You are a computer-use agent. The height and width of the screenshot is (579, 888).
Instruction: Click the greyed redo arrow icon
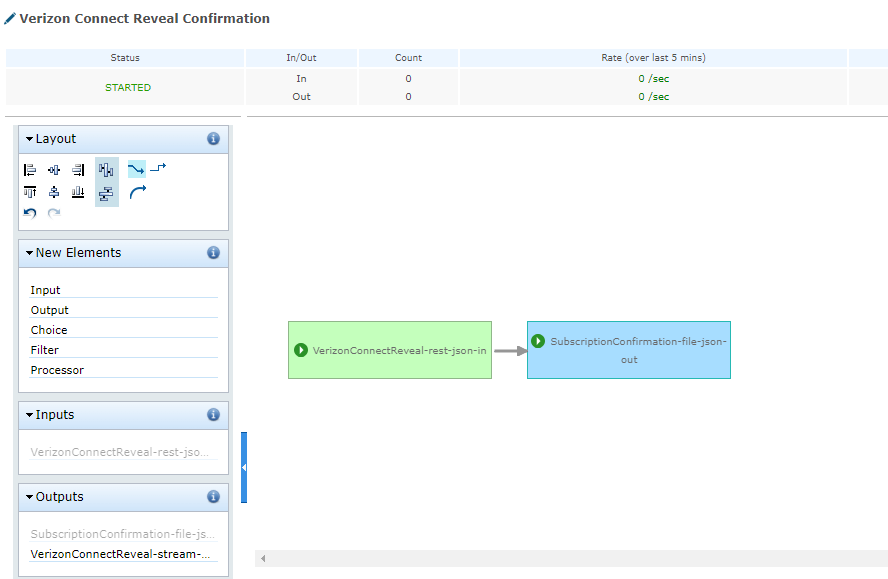coord(54,213)
